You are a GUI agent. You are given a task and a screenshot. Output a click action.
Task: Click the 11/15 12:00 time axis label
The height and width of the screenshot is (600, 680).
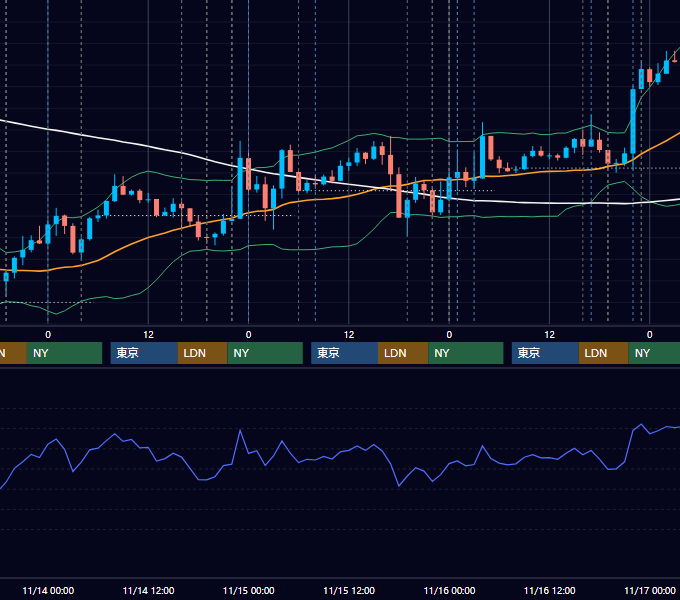point(349,590)
